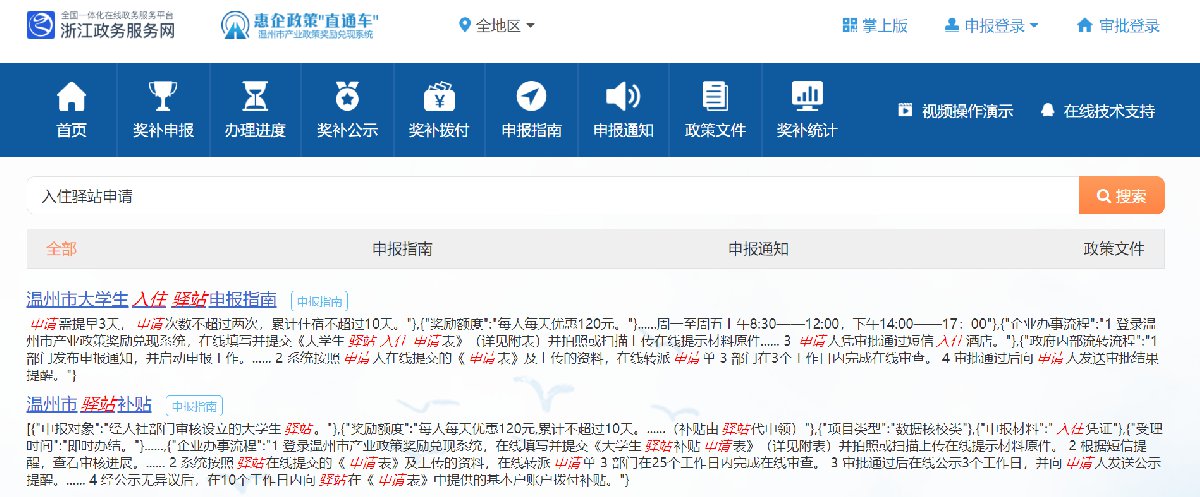
Task: Play the 视频操作演示 video demo
Action: pos(955,111)
